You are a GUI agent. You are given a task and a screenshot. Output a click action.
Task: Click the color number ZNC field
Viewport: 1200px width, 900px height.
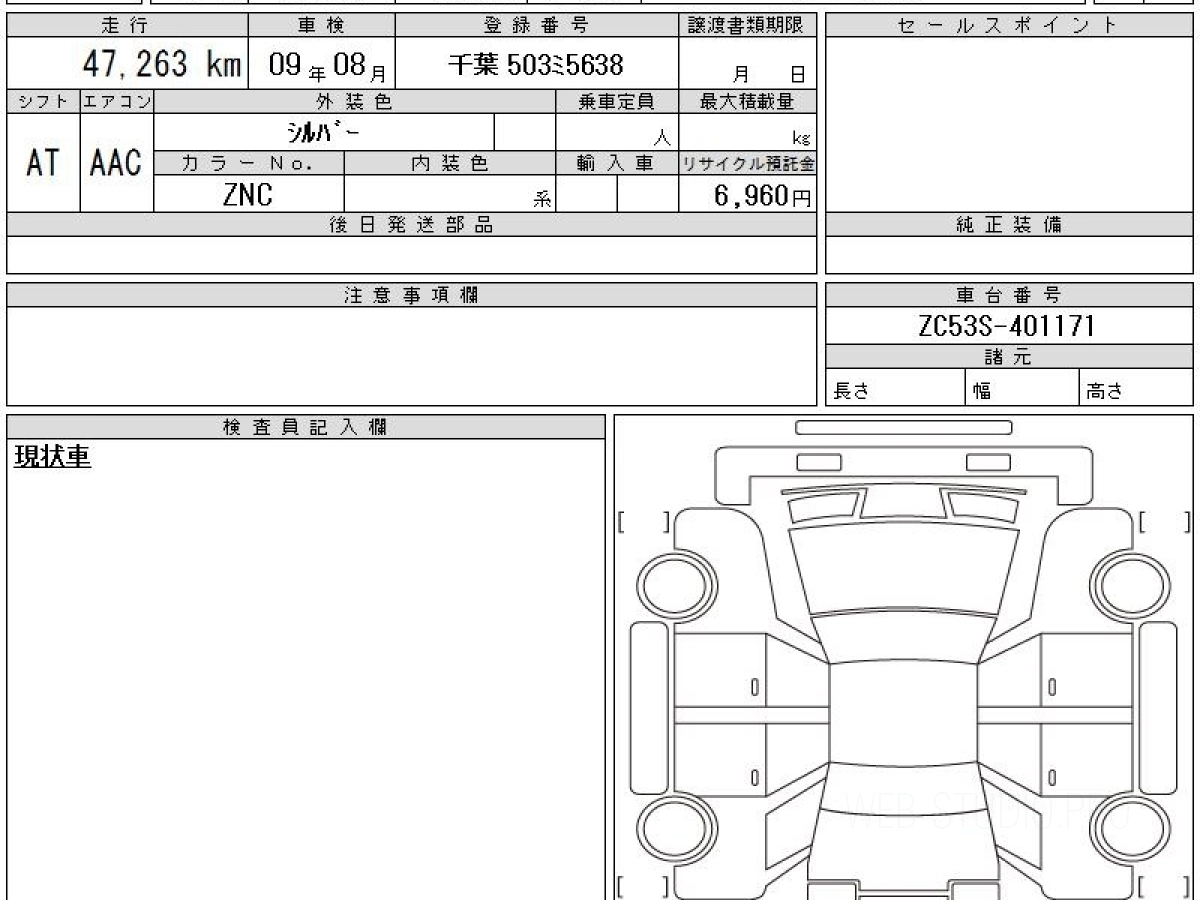[x=248, y=195]
